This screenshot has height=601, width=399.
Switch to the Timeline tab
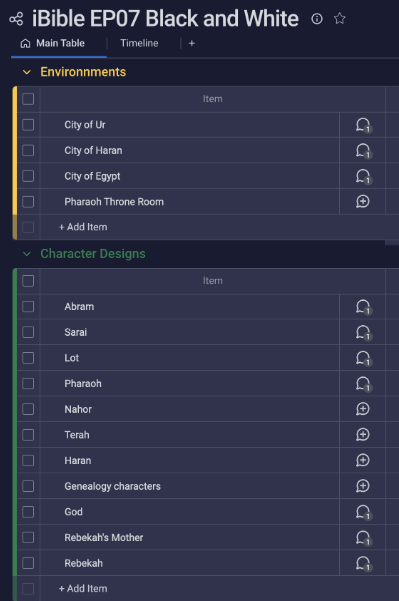tap(139, 43)
